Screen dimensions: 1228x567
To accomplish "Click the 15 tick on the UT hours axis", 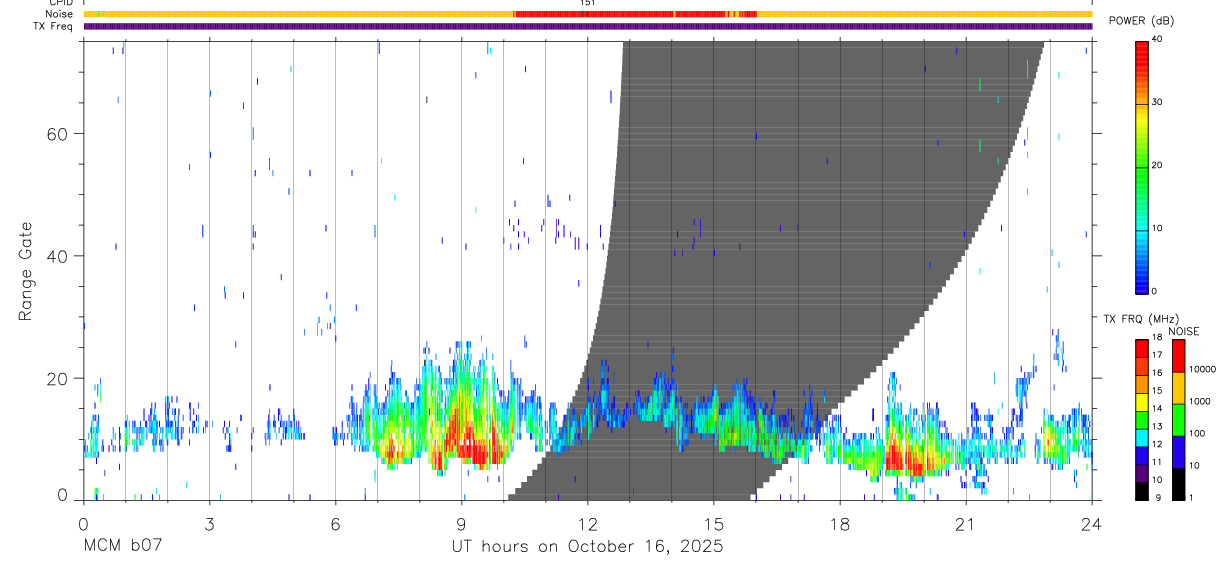I will pyautogui.click(x=713, y=523).
